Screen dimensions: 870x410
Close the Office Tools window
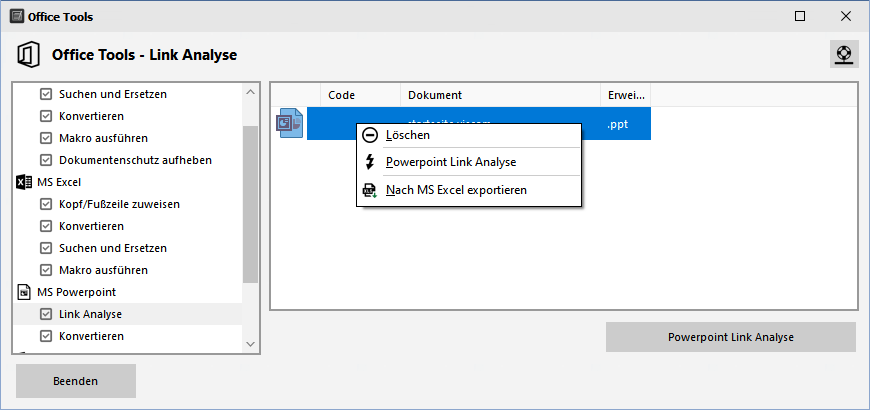(846, 16)
